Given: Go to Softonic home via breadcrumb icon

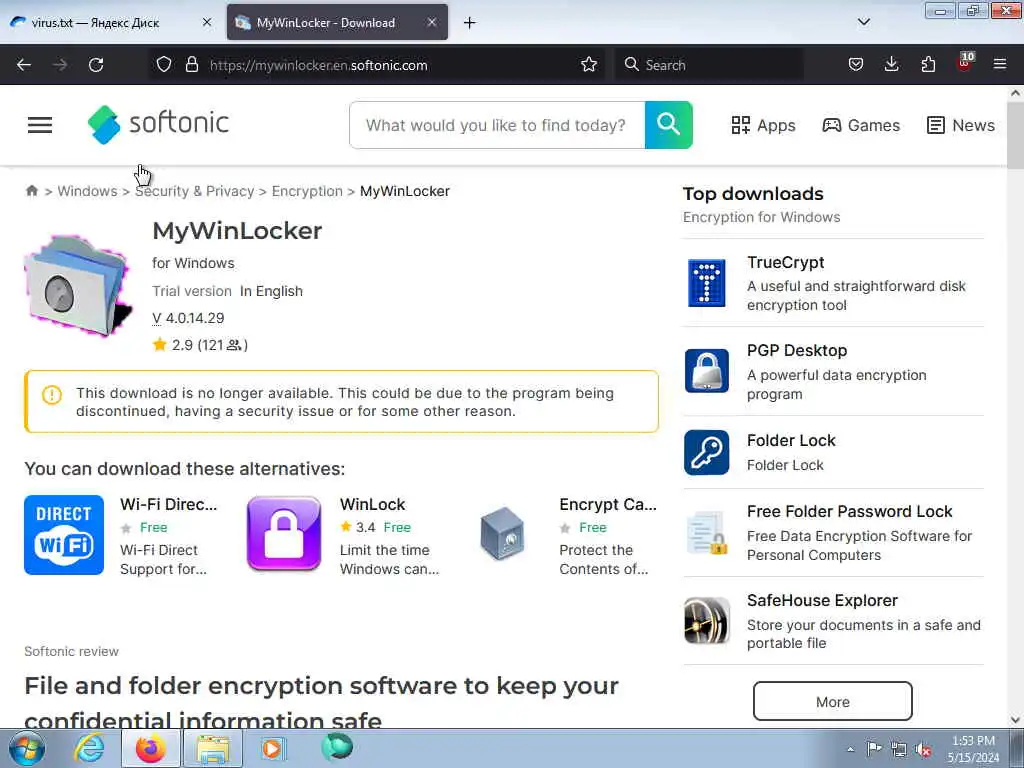Looking at the screenshot, I should point(31,191).
